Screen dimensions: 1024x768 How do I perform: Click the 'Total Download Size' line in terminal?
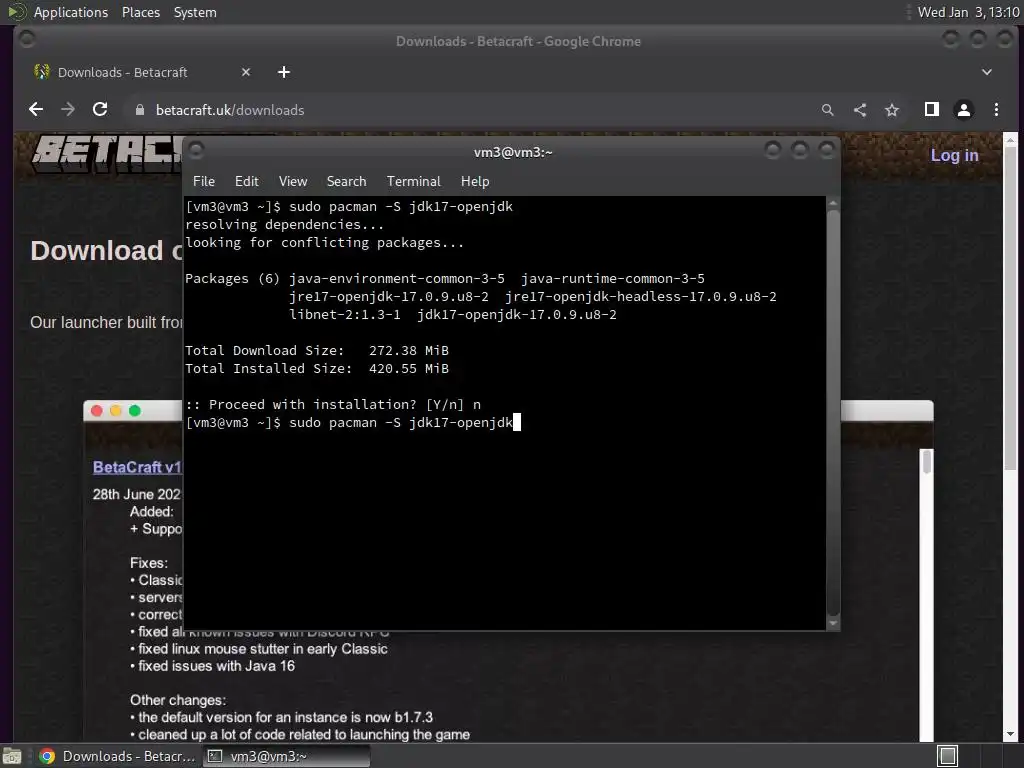click(x=317, y=351)
